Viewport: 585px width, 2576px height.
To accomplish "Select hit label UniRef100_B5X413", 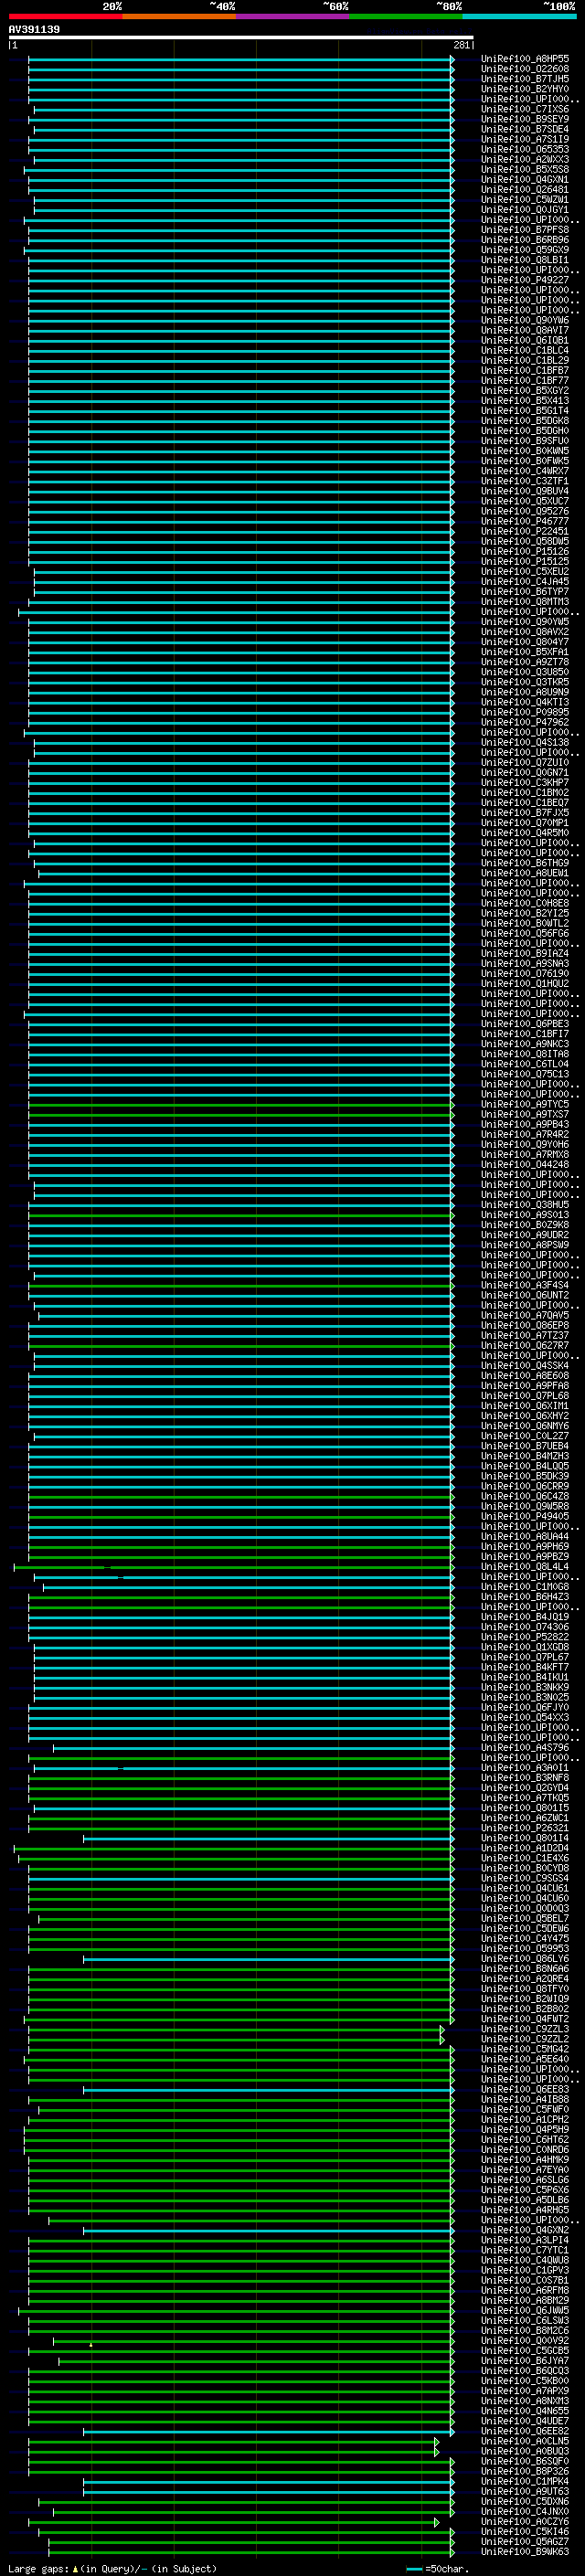I will tap(525, 401).
